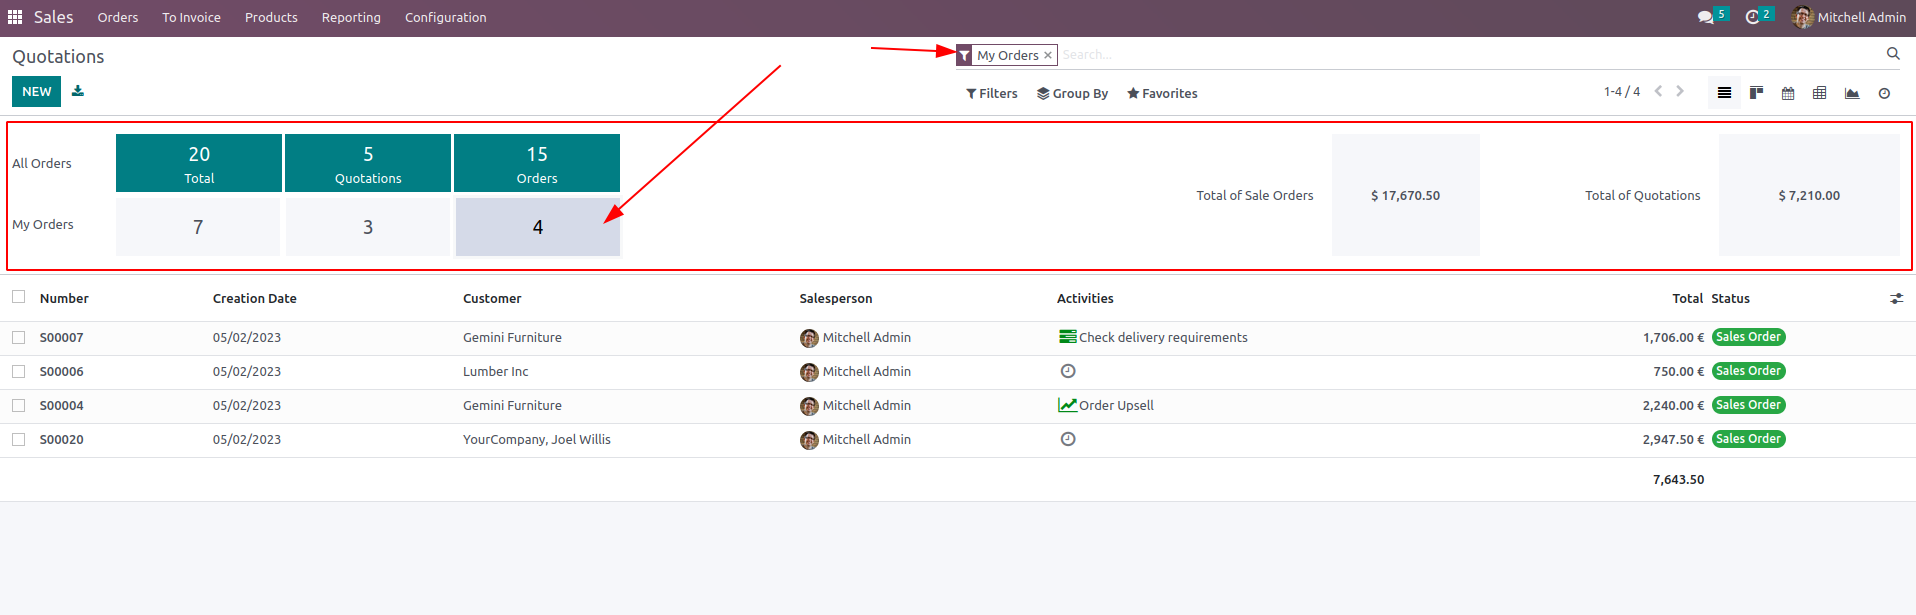Open the To Invoice menu
Image resolution: width=1916 pixels, height=615 pixels.
(192, 17)
